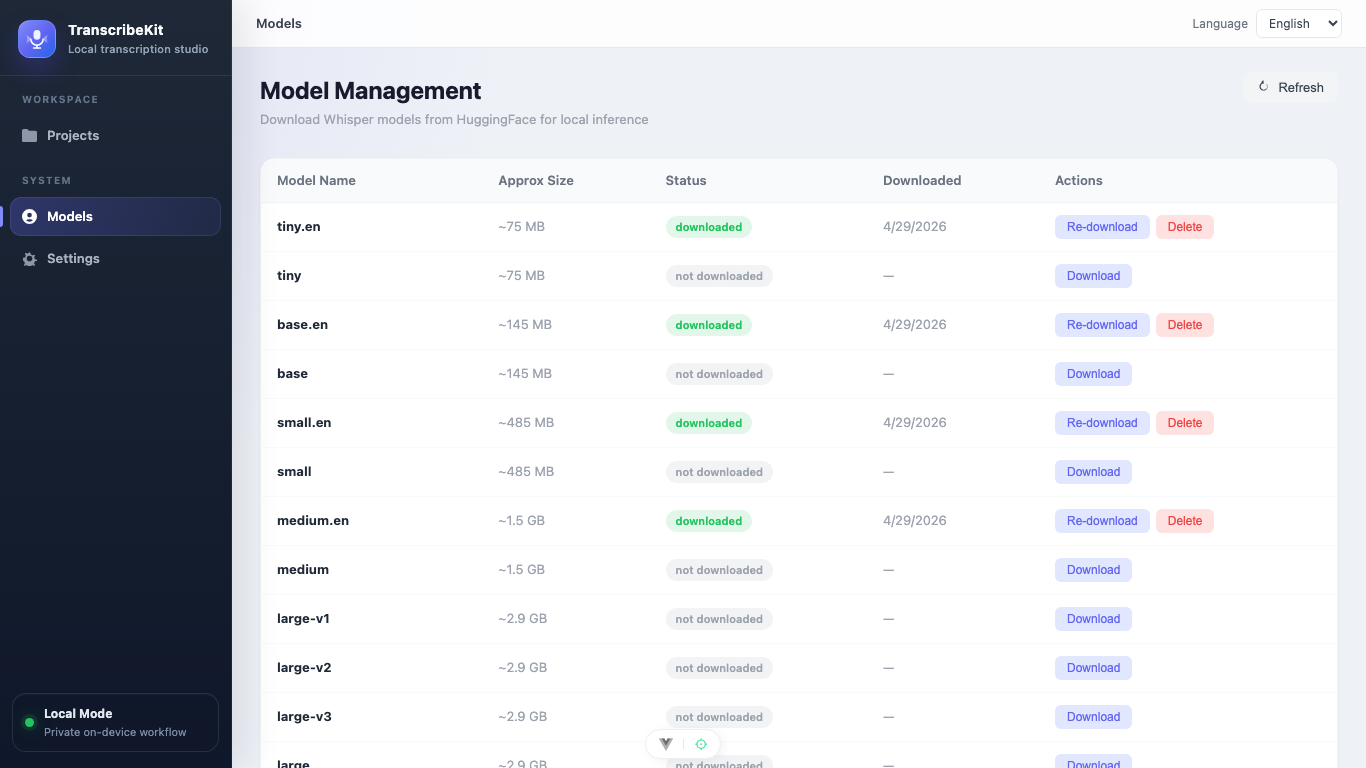Image resolution: width=1366 pixels, height=768 pixels.
Task: Click the downloaded badge for small.en
Action: tap(709, 423)
